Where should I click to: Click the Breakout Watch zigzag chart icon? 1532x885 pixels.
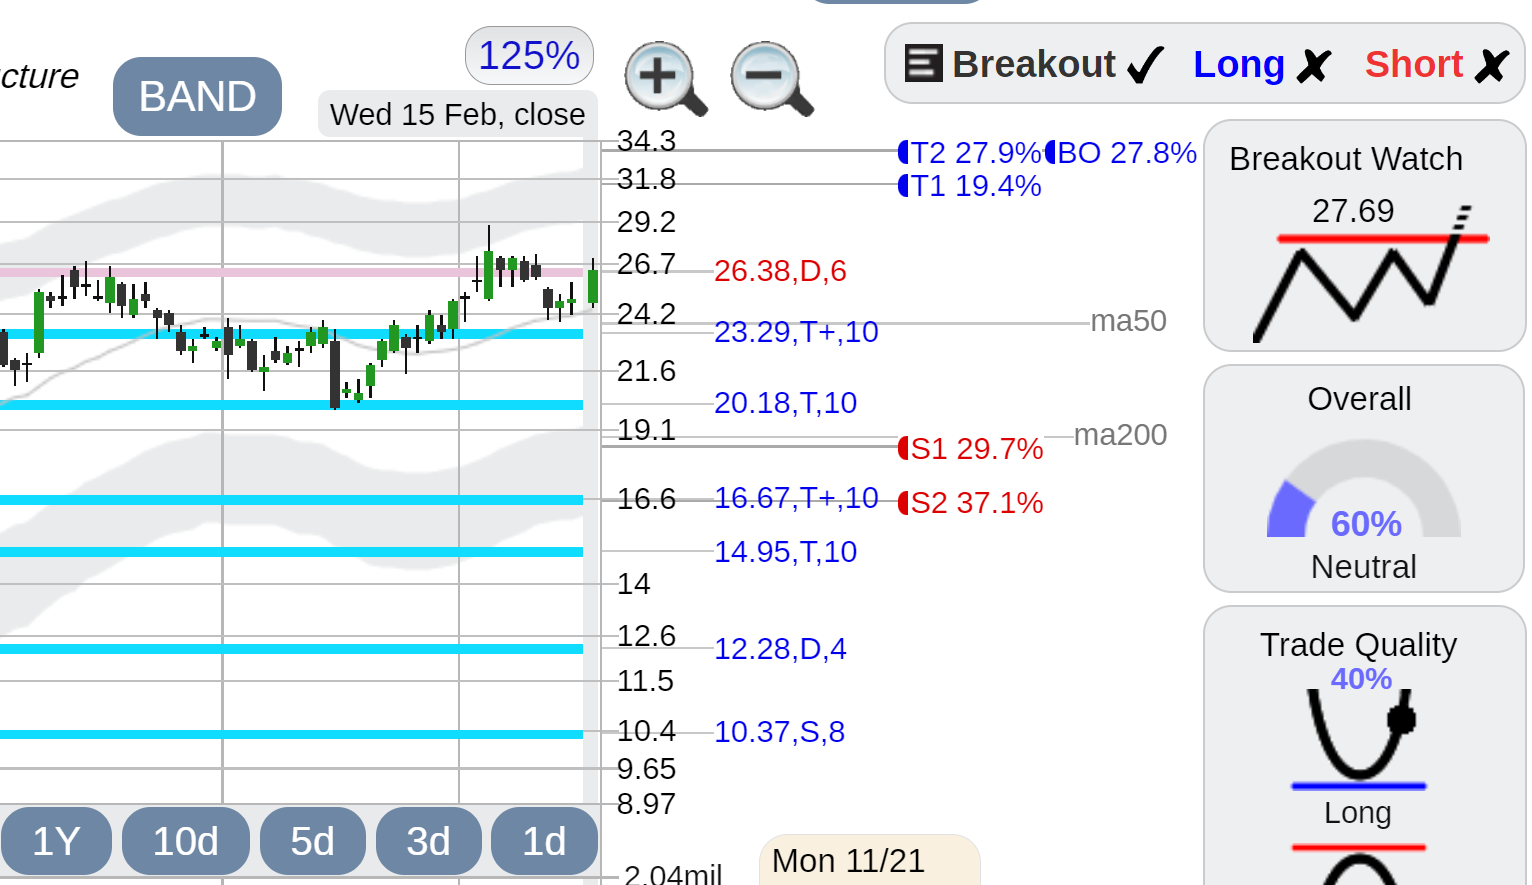1371,274
